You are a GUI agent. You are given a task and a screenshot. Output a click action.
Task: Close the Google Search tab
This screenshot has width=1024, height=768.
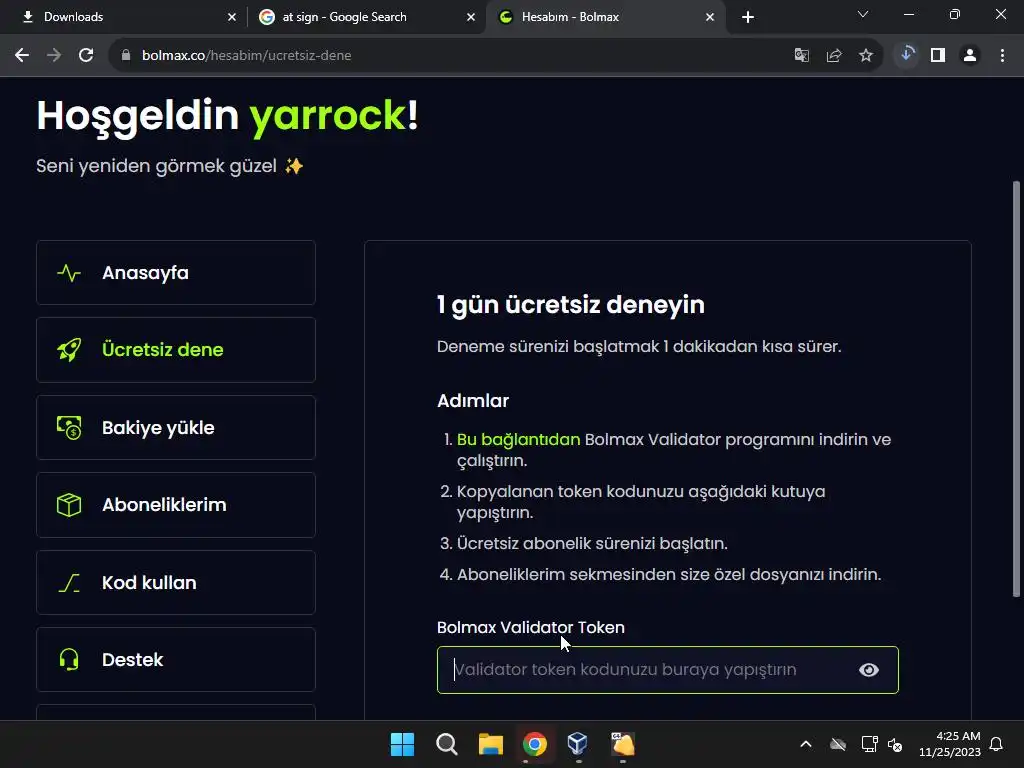pos(471,17)
